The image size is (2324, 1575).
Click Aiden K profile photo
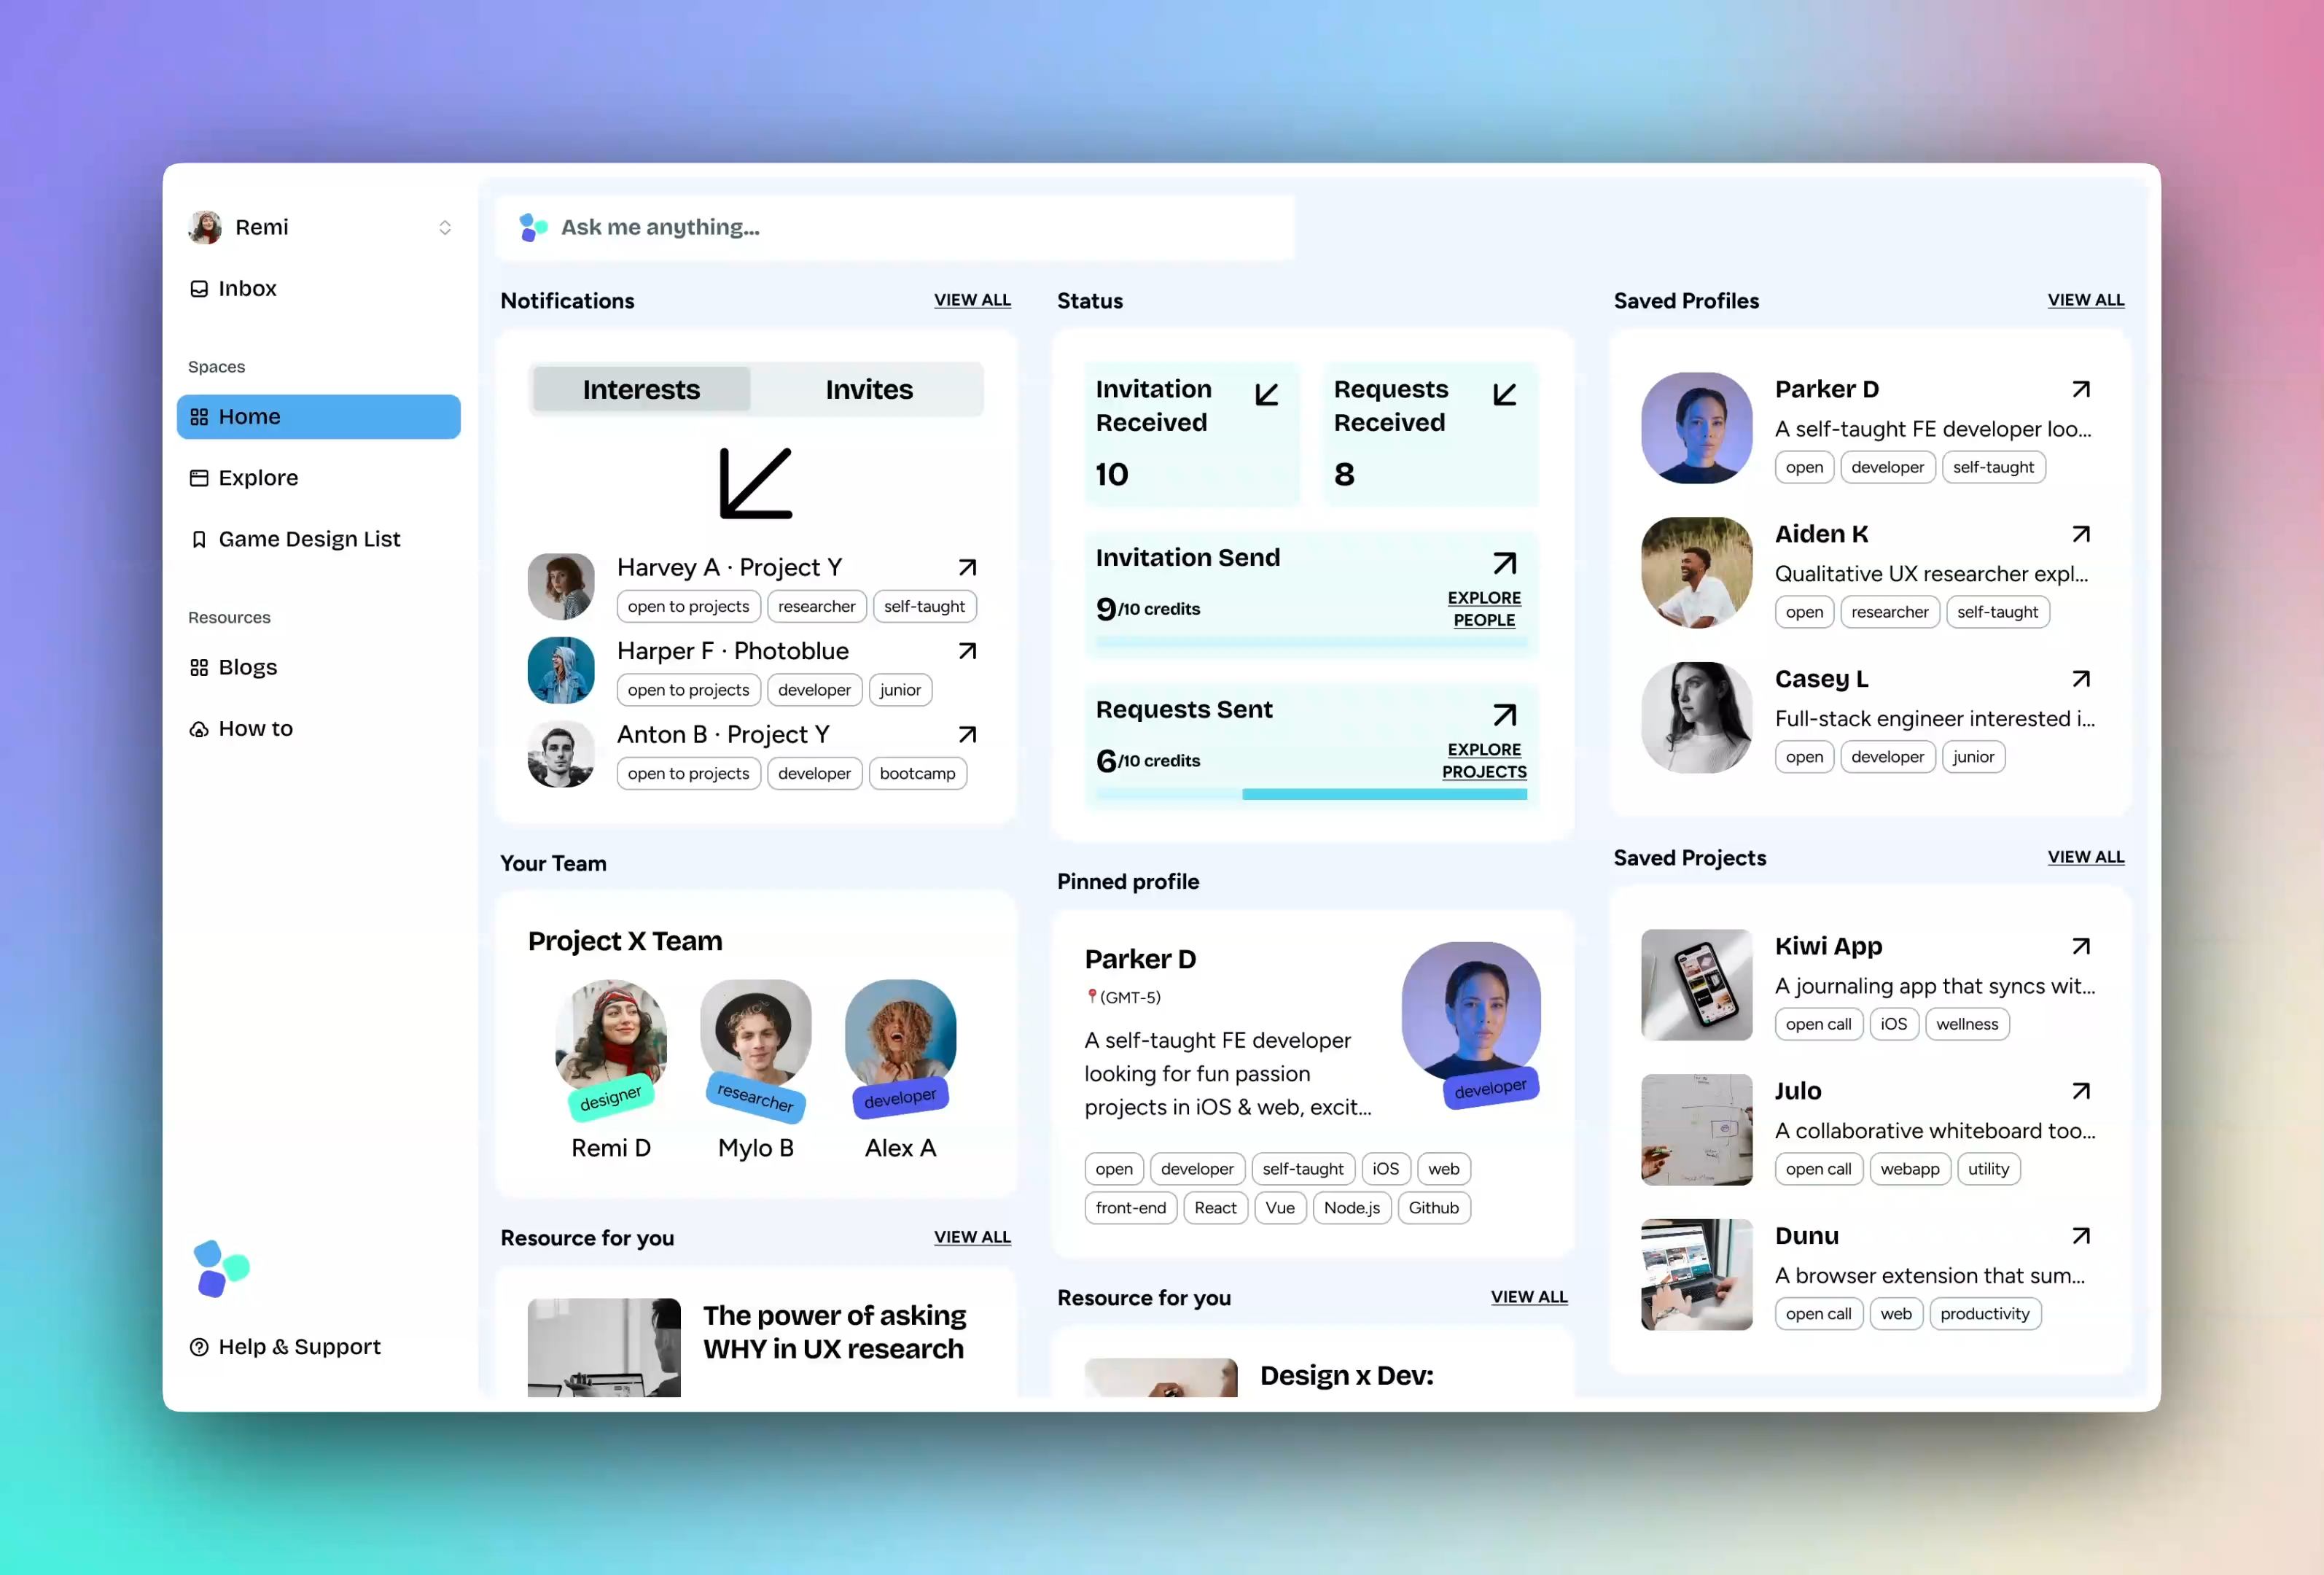[x=1696, y=573]
